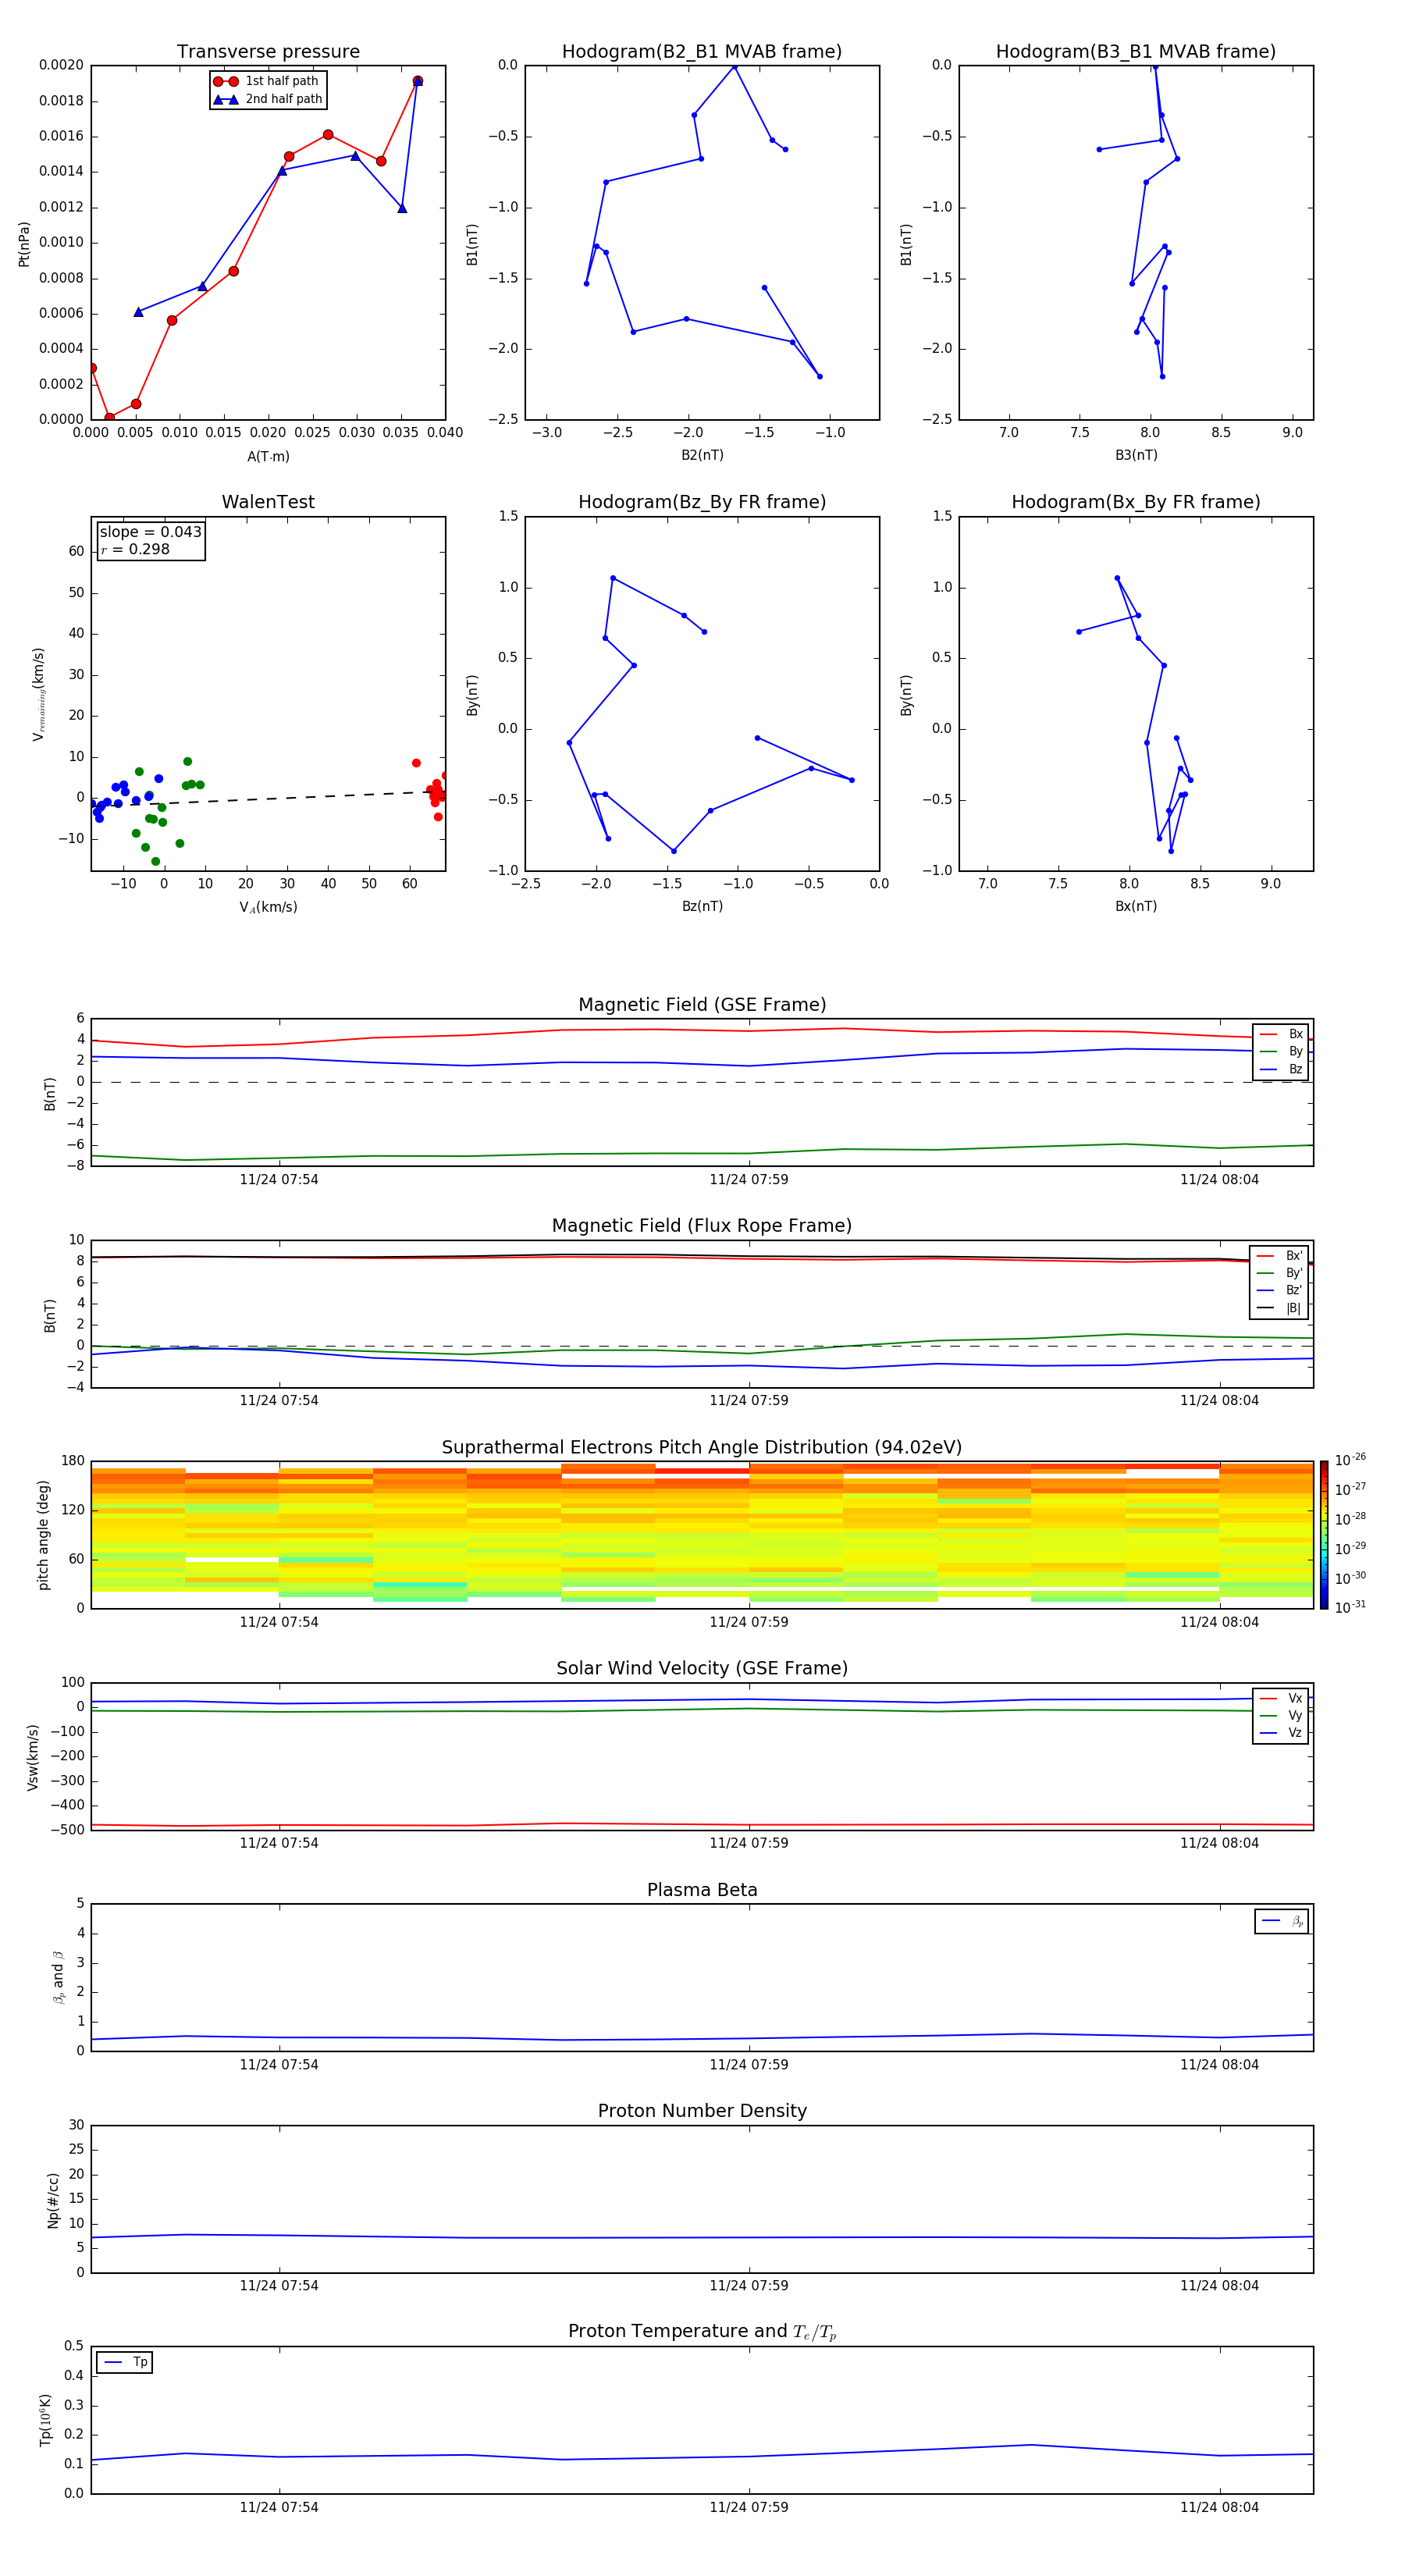Click the 'Solar Wind Velocity (GSE Frame)' title
Screen dimensions: 1405x2576
[x=702, y=1669]
